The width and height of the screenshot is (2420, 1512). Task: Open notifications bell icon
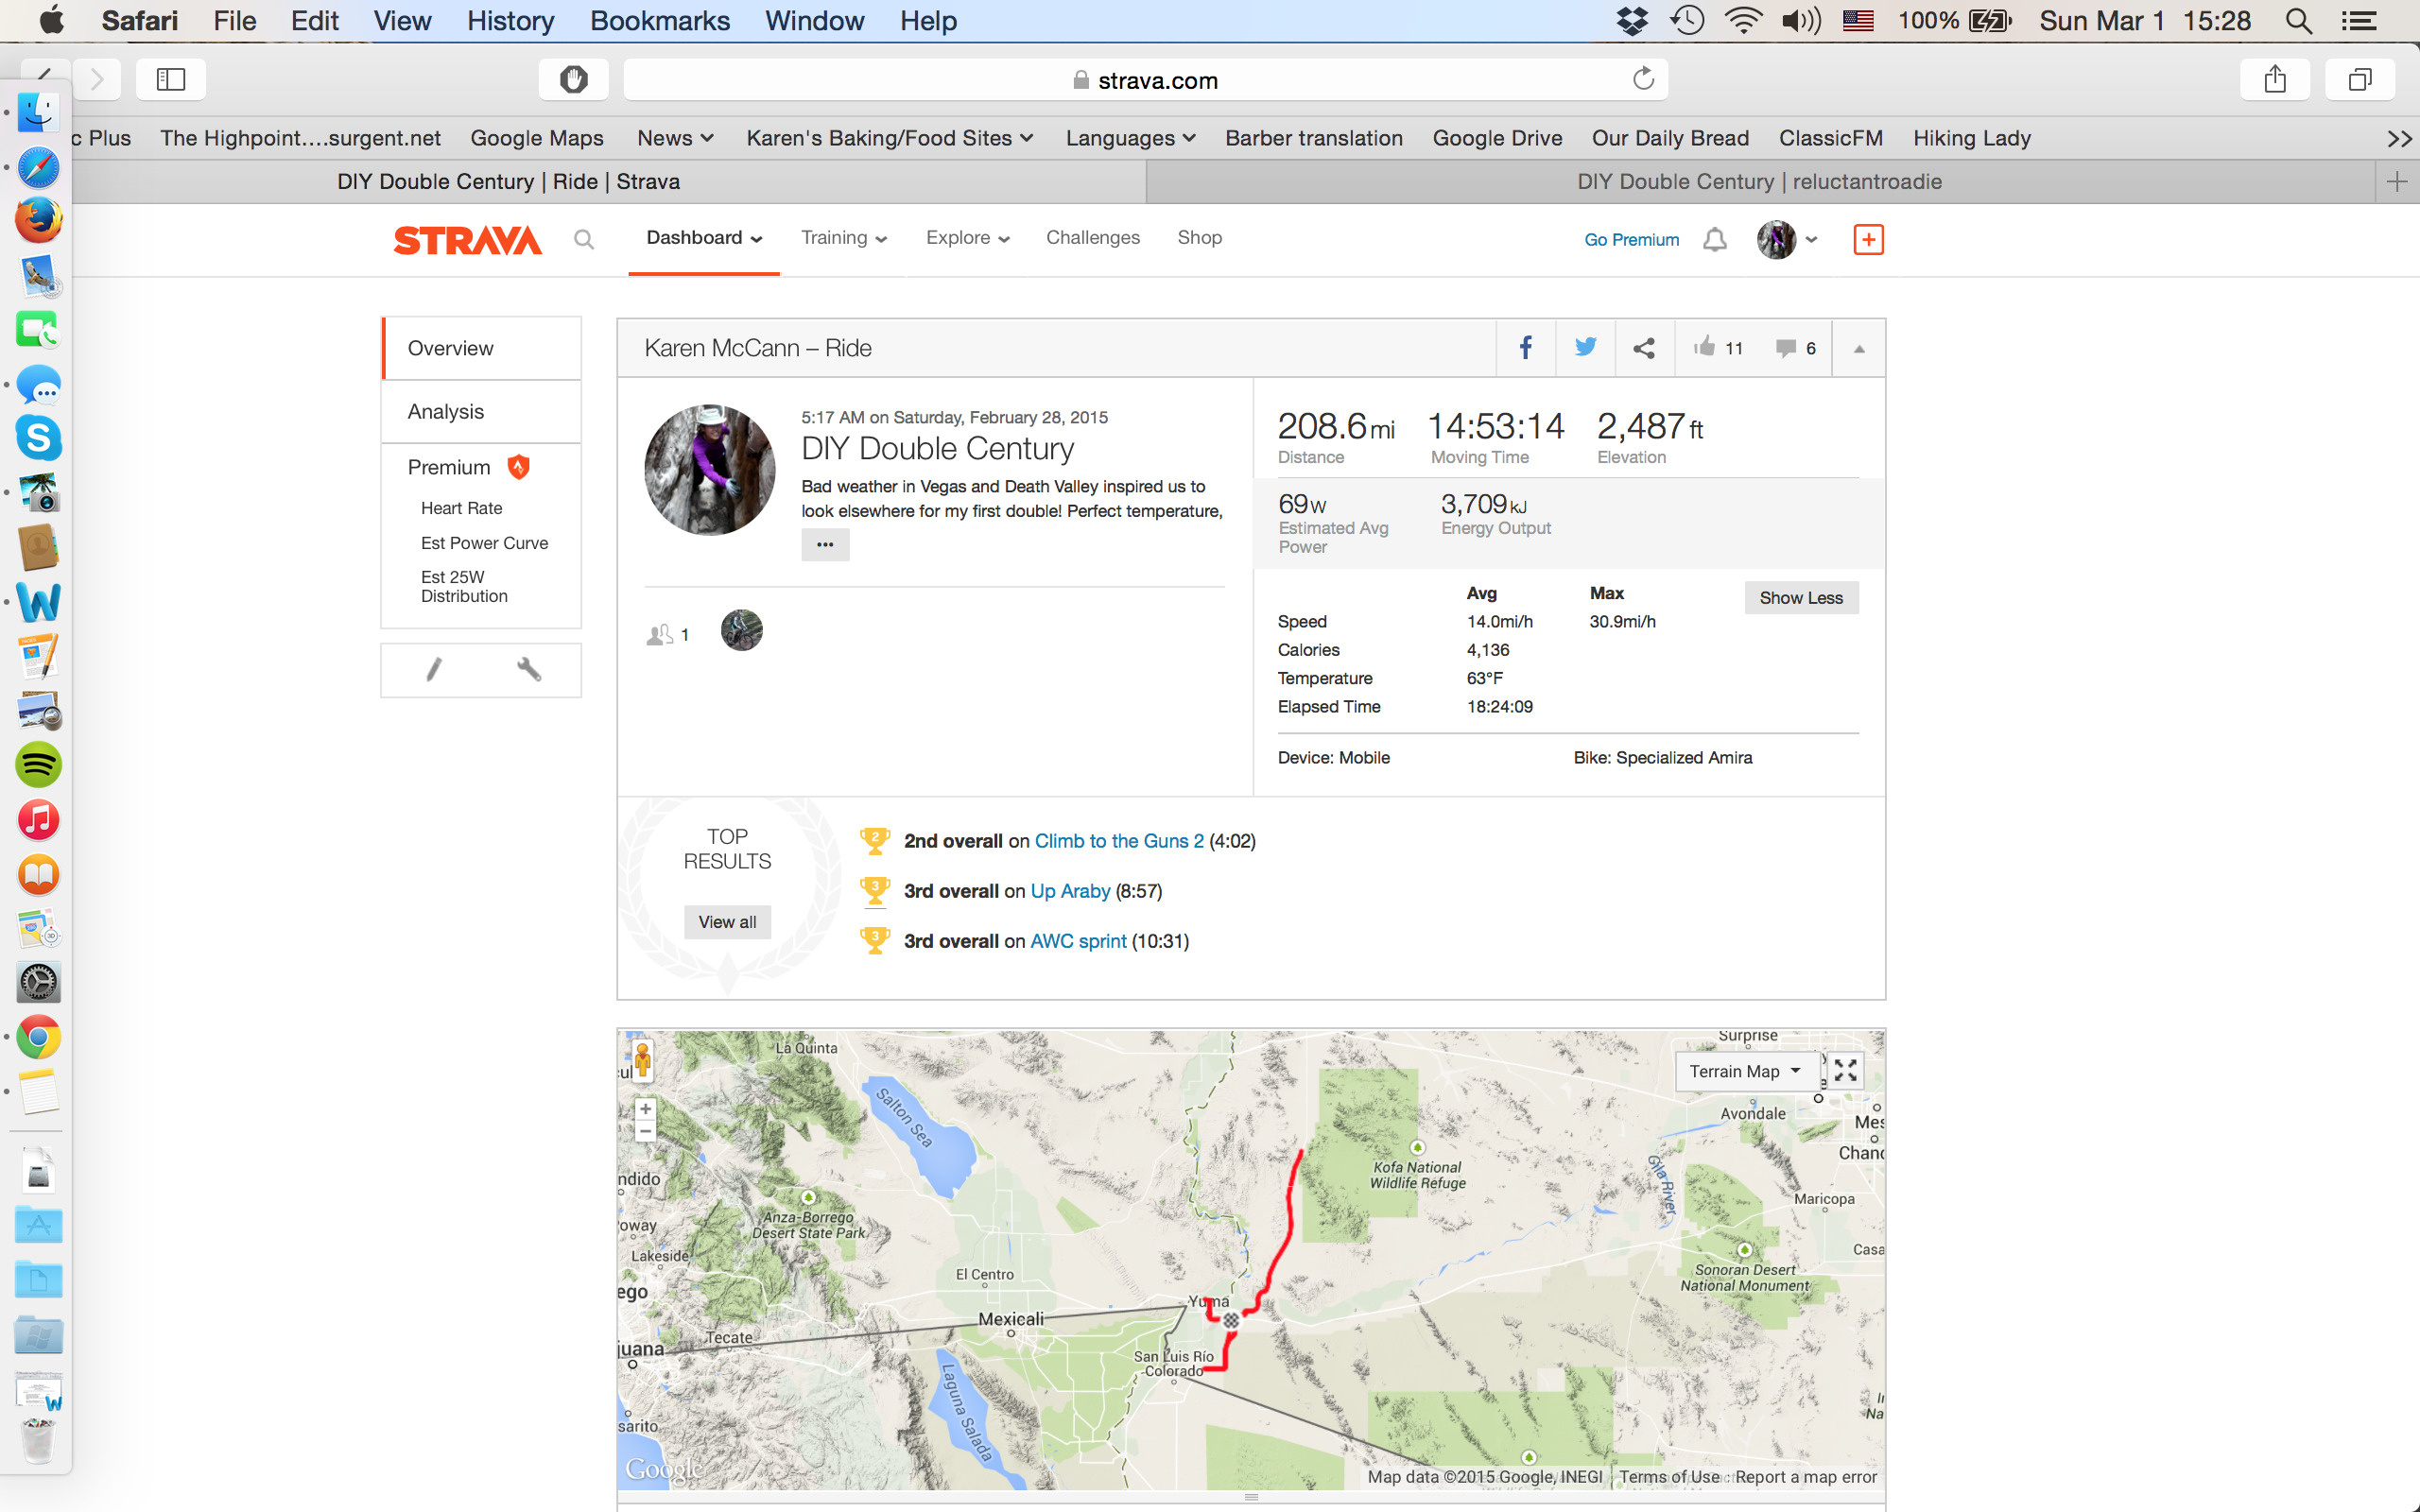(x=1715, y=240)
